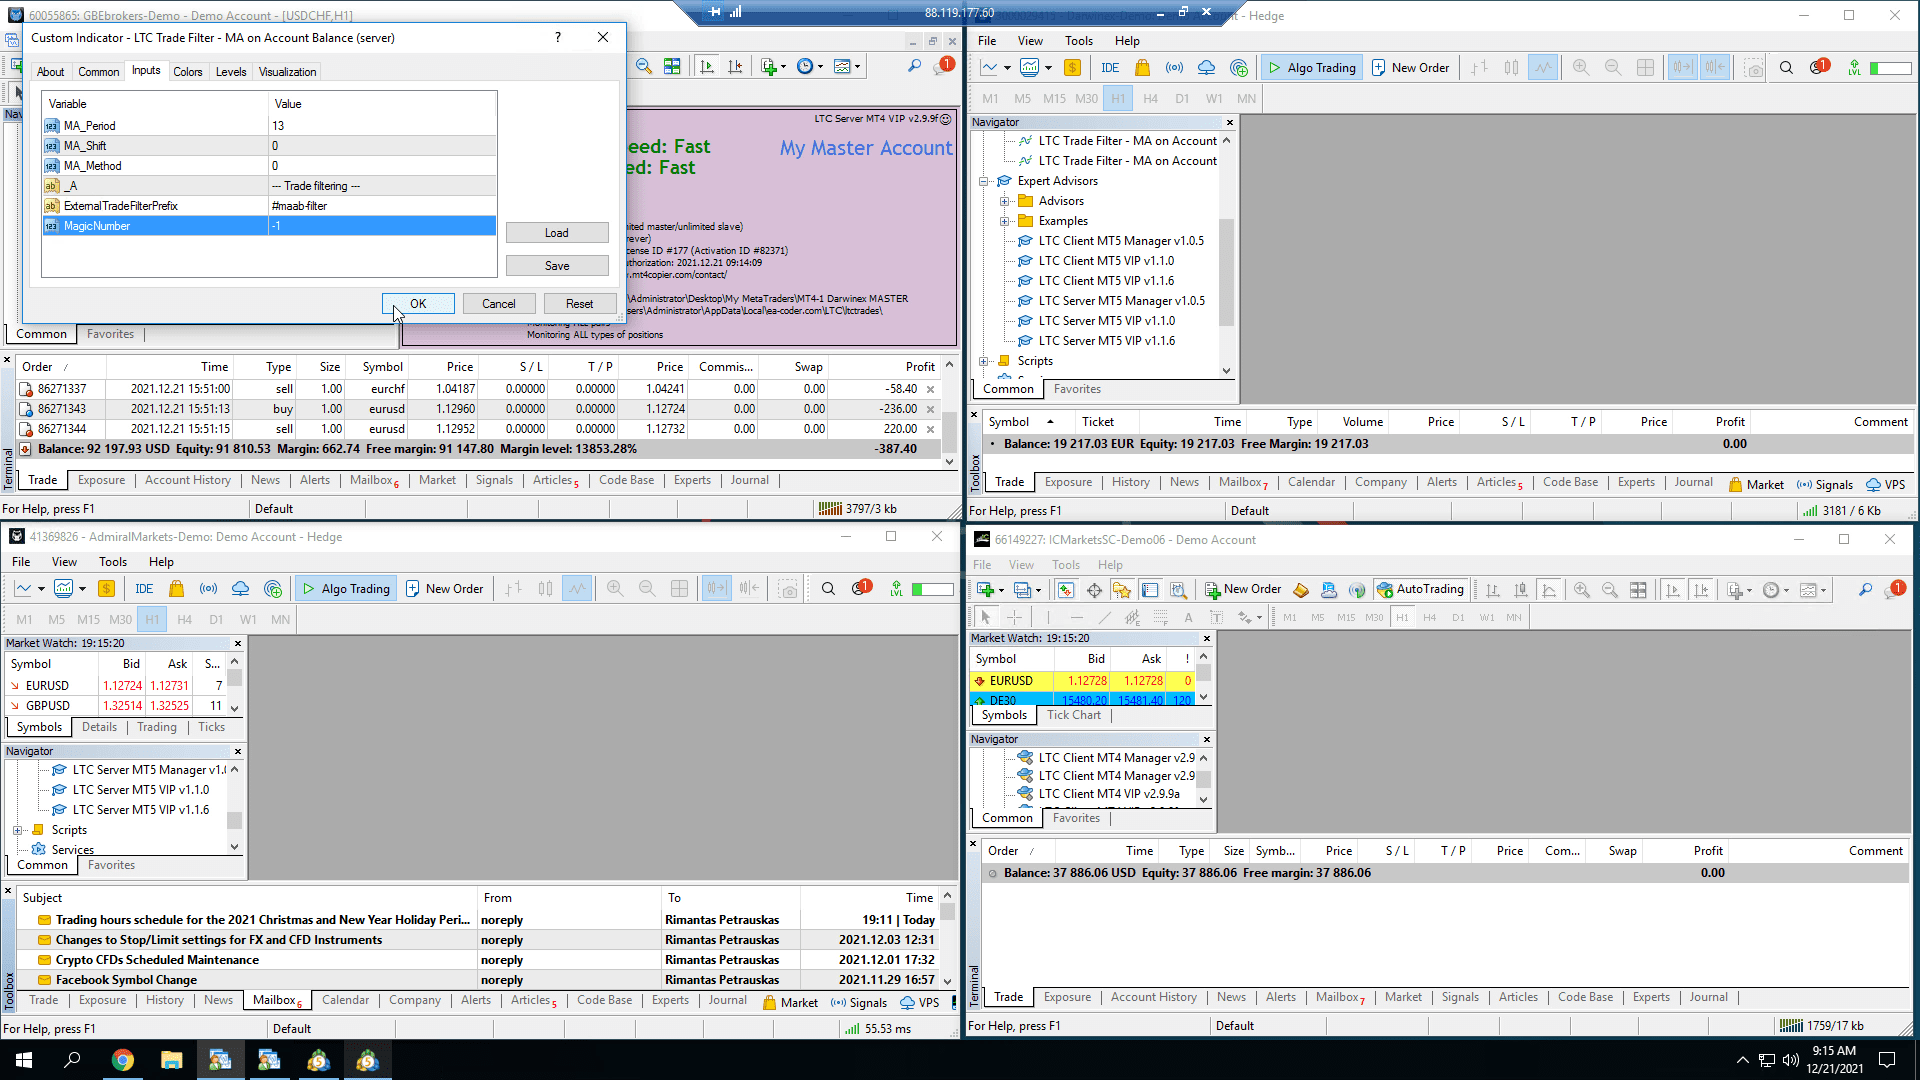Viewport: 1920px width, 1080px height.
Task: Click the crosshair tool in ICMarkets toolbar
Action: click(1014, 618)
